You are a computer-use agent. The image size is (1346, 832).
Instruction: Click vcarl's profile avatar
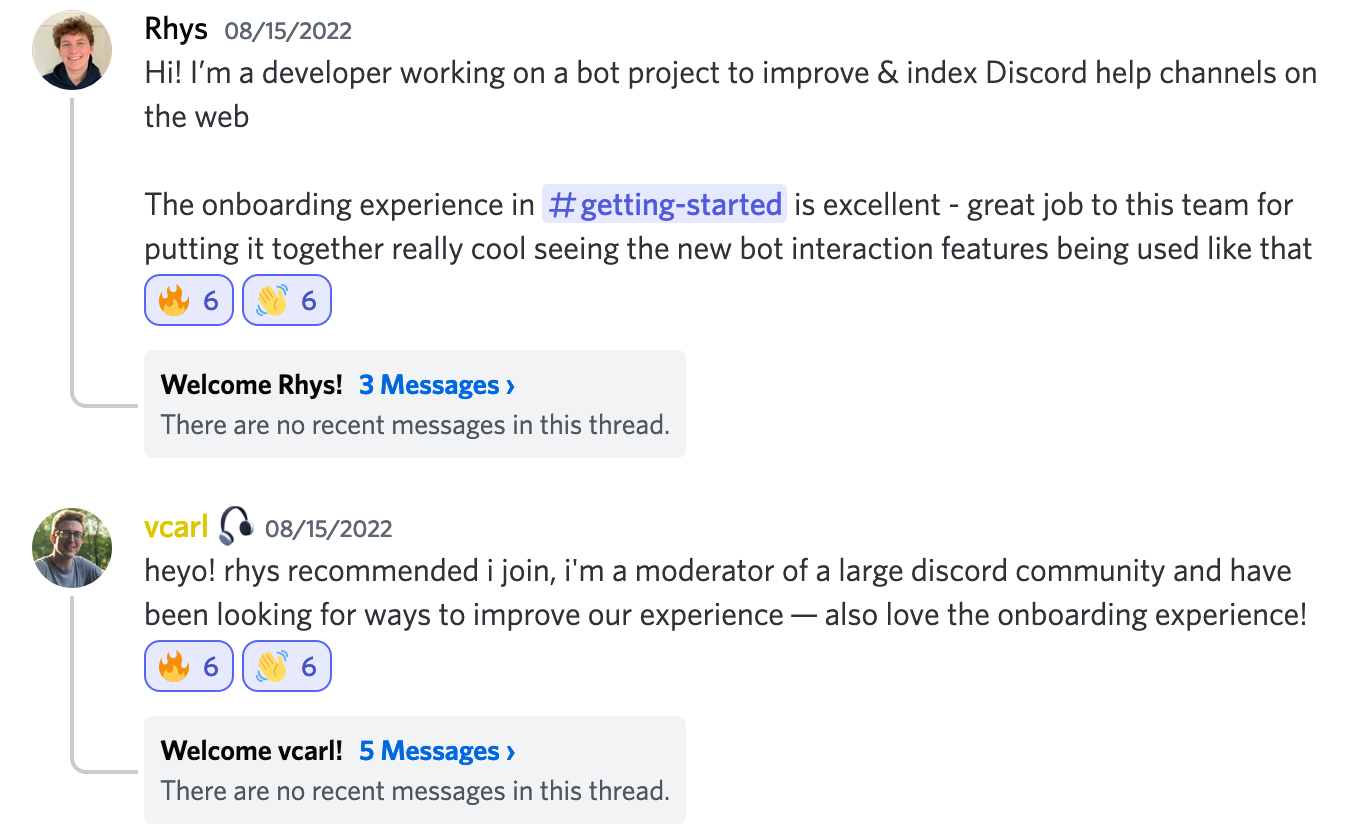click(71, 548)
